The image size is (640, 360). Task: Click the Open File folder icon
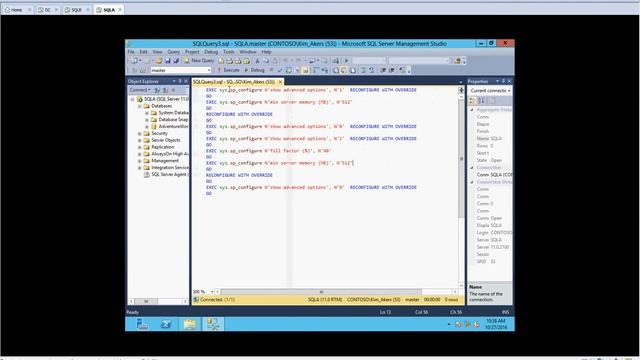click(159, 61)
